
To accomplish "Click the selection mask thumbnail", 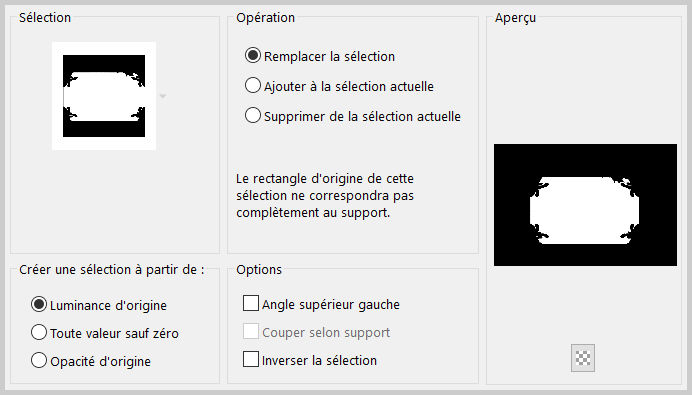I will click(x=104, y=96).
